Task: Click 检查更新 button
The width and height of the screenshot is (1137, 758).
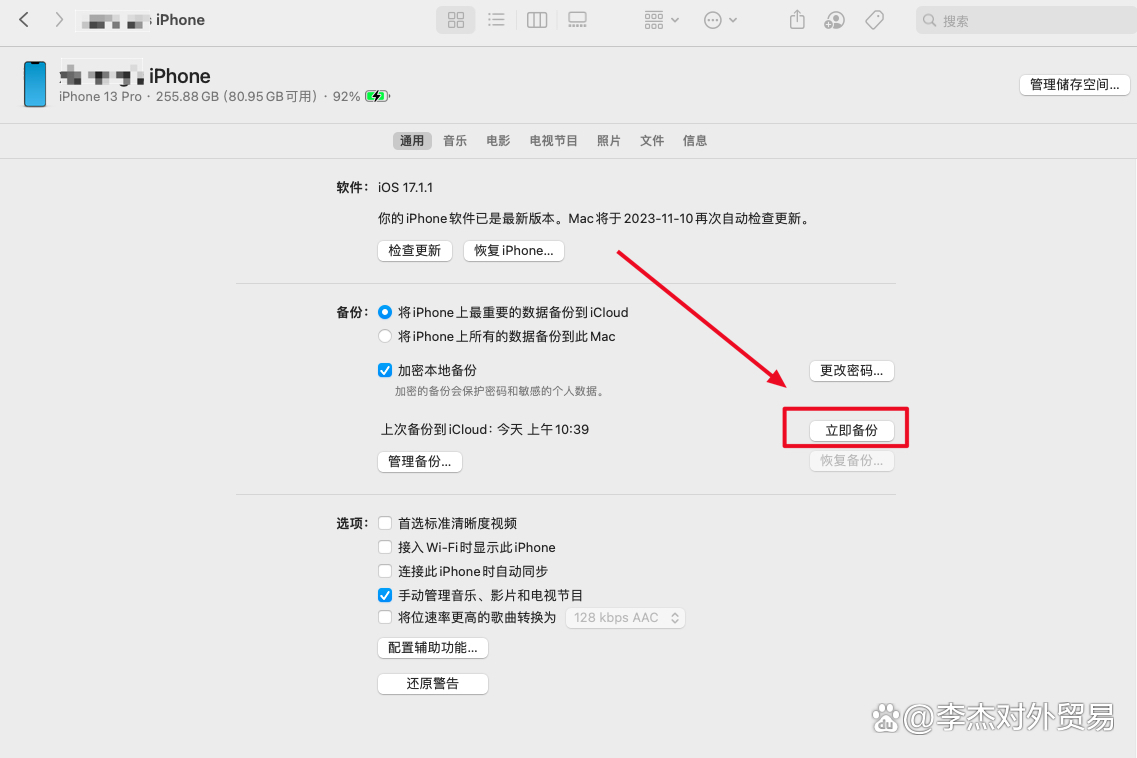Action: (415, 251)
